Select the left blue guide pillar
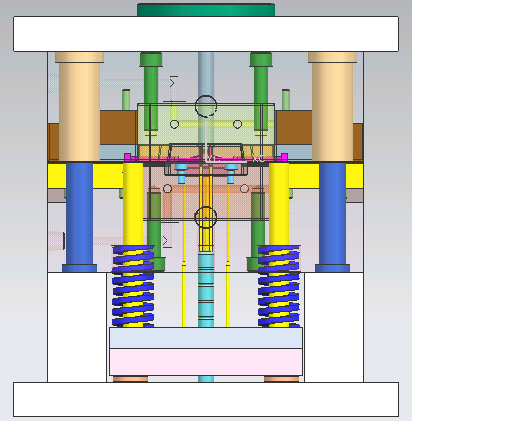Image resolution: width=512 pixels, height=421 pixels. [79, 217]
